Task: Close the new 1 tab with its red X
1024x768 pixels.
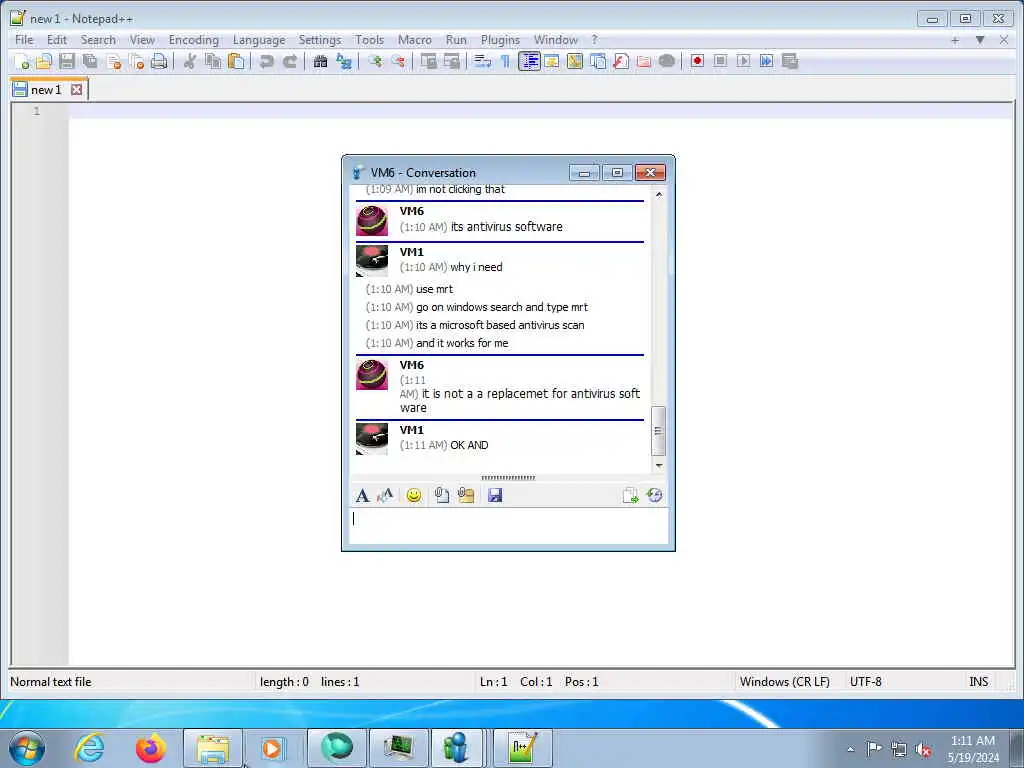Action: click(76, 89)
